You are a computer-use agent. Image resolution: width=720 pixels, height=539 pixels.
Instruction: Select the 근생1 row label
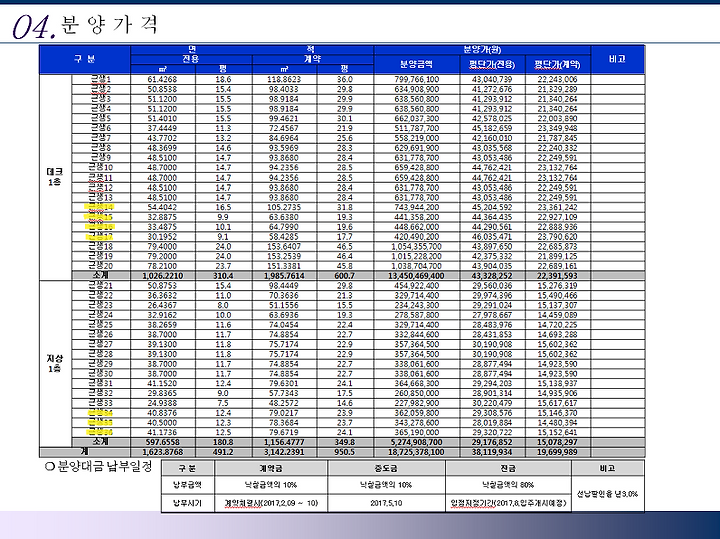point(101,79)
